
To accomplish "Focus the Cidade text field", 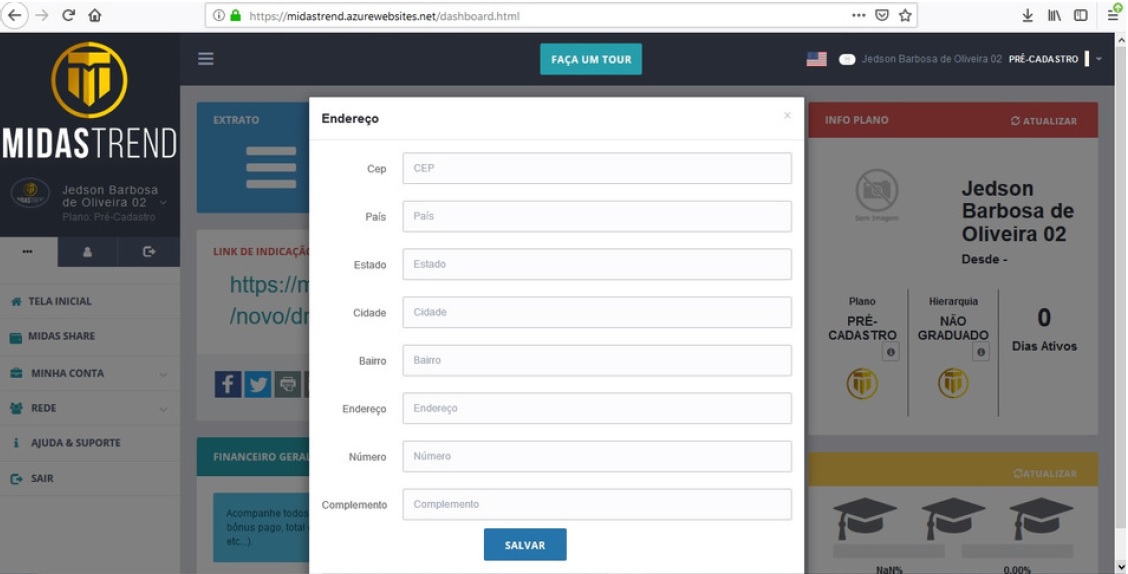I will pos(596,312).
